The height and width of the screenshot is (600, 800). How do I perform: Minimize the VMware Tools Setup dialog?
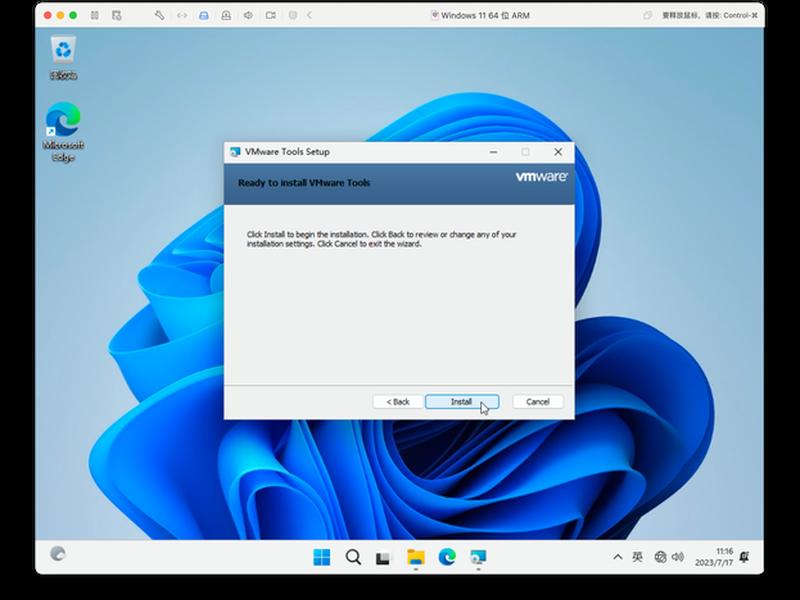(x=493, y=152)
